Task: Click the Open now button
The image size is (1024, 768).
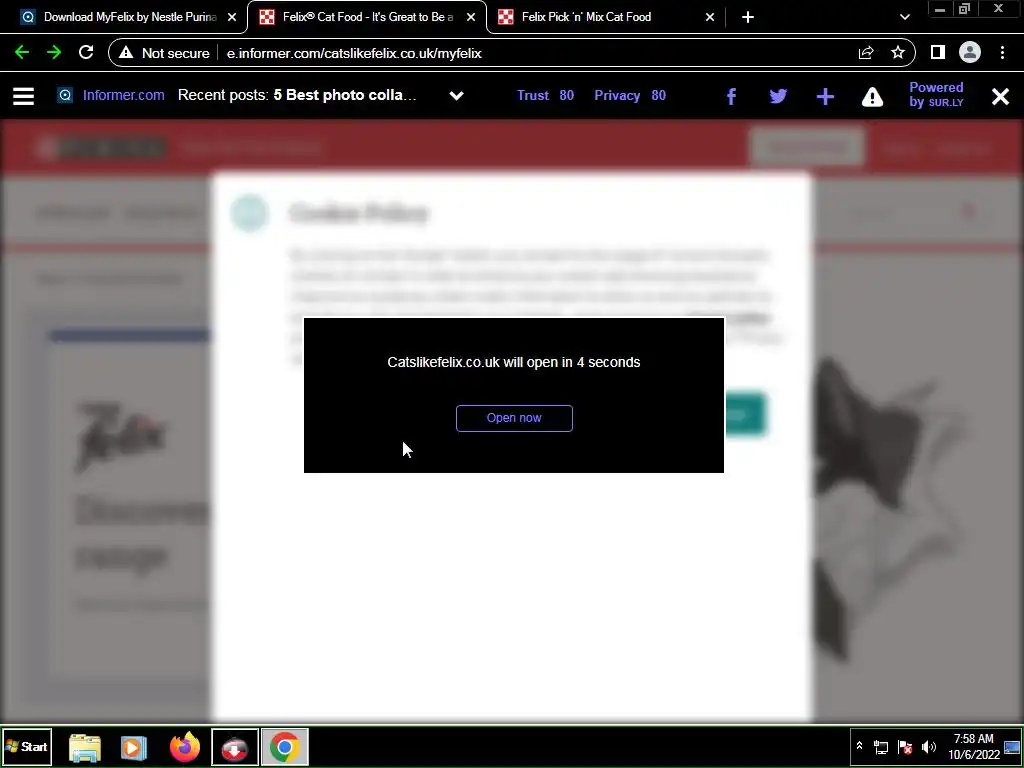Action: pos(514,418)
